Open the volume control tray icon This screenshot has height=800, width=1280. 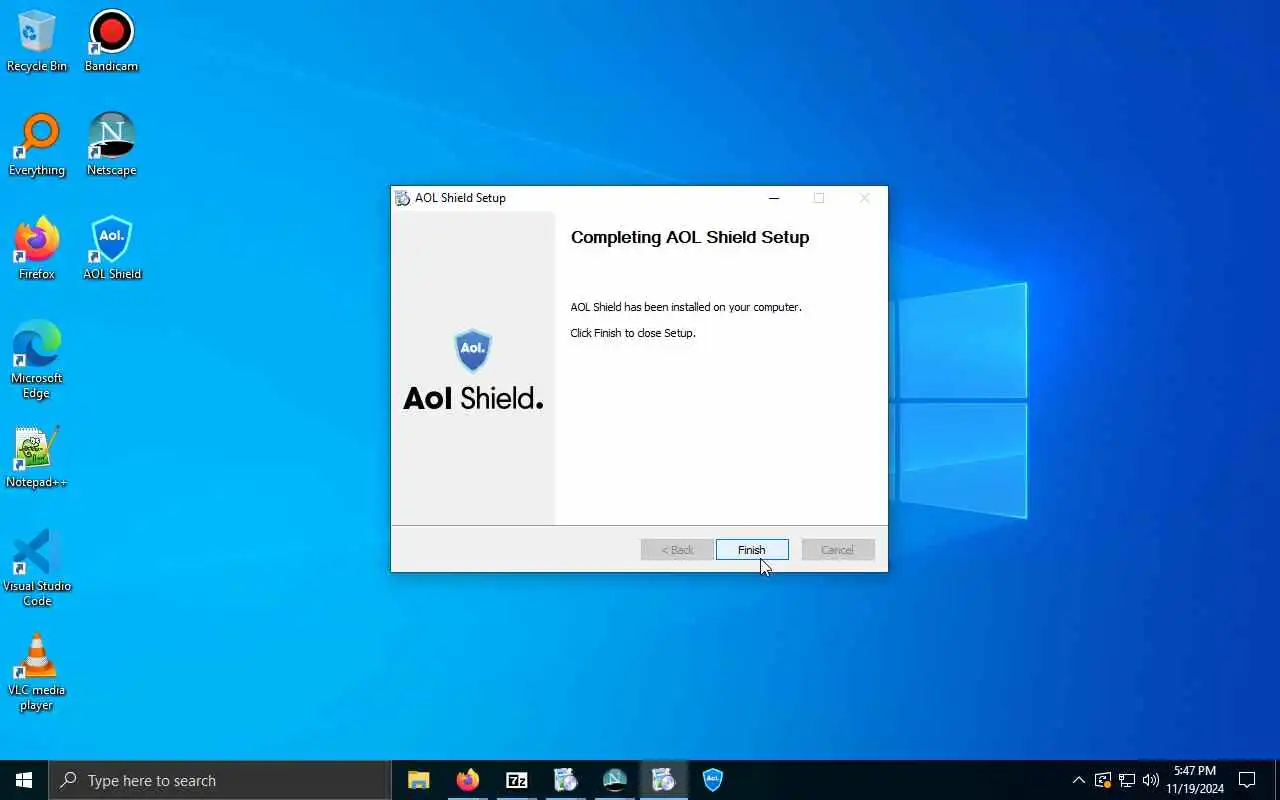tap(1151, 780)
